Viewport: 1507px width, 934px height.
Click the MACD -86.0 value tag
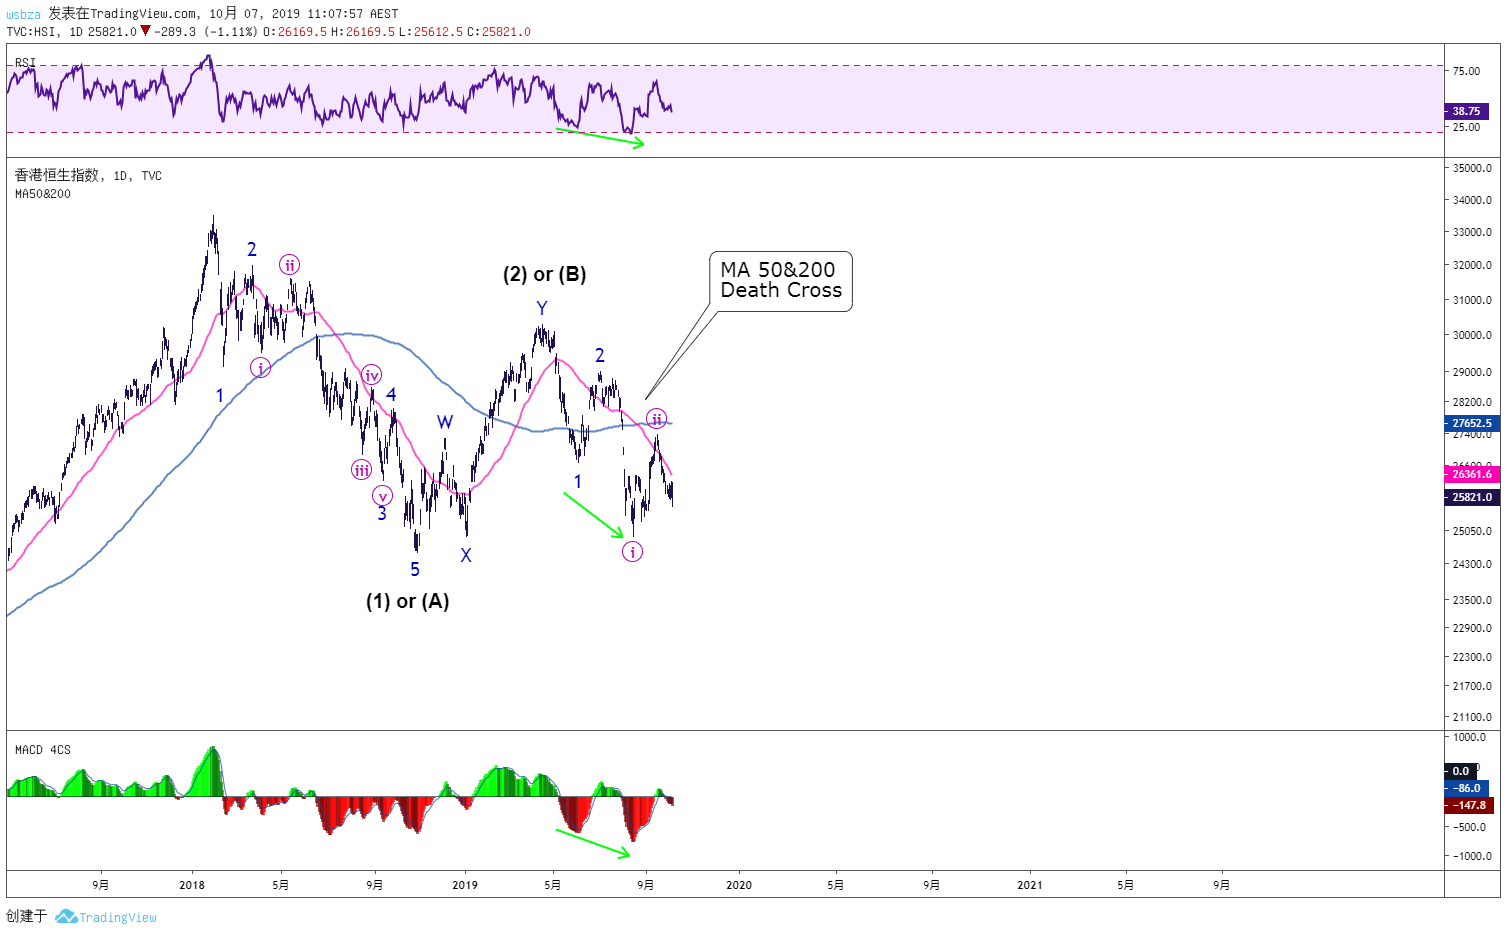click(x=1467, y=788)
